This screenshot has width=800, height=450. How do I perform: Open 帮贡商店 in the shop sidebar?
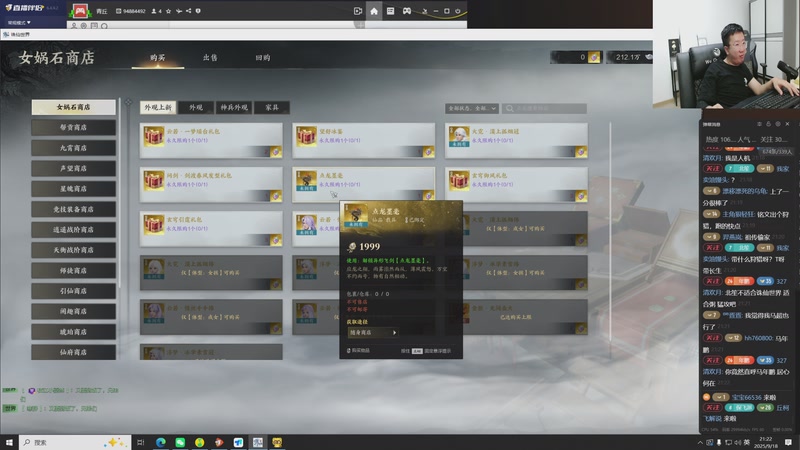coord(73,128)
